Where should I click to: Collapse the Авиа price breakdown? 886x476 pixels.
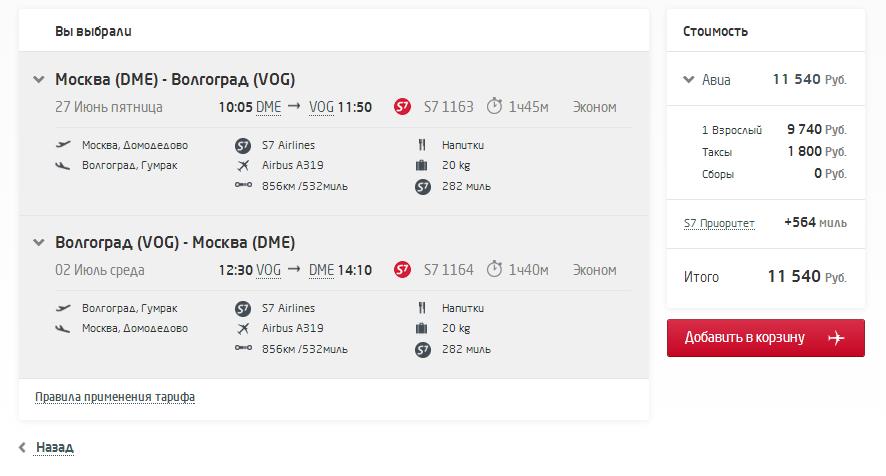tap(688, 80)
